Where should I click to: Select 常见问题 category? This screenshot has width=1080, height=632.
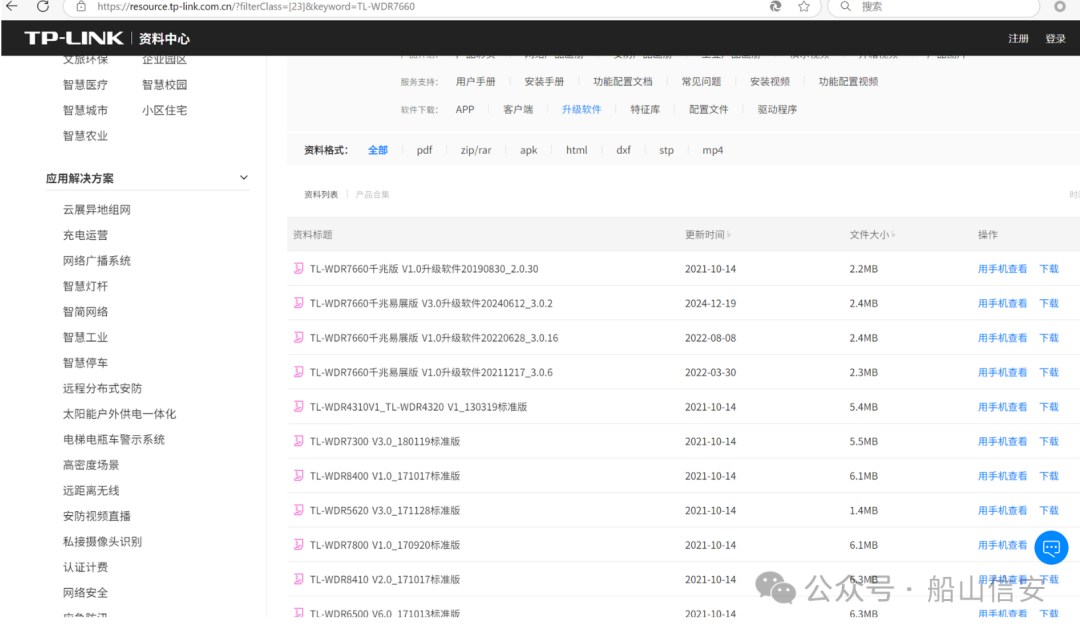[701, 81]
